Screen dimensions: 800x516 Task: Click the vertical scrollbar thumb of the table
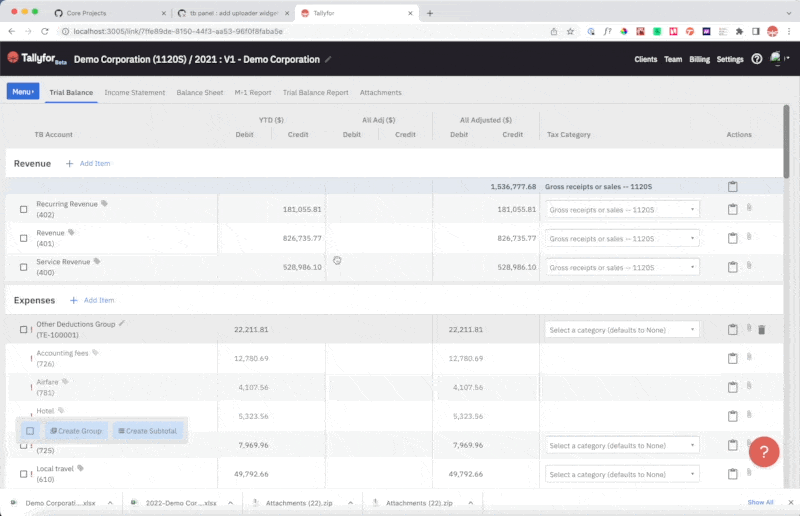coord(786,141)
